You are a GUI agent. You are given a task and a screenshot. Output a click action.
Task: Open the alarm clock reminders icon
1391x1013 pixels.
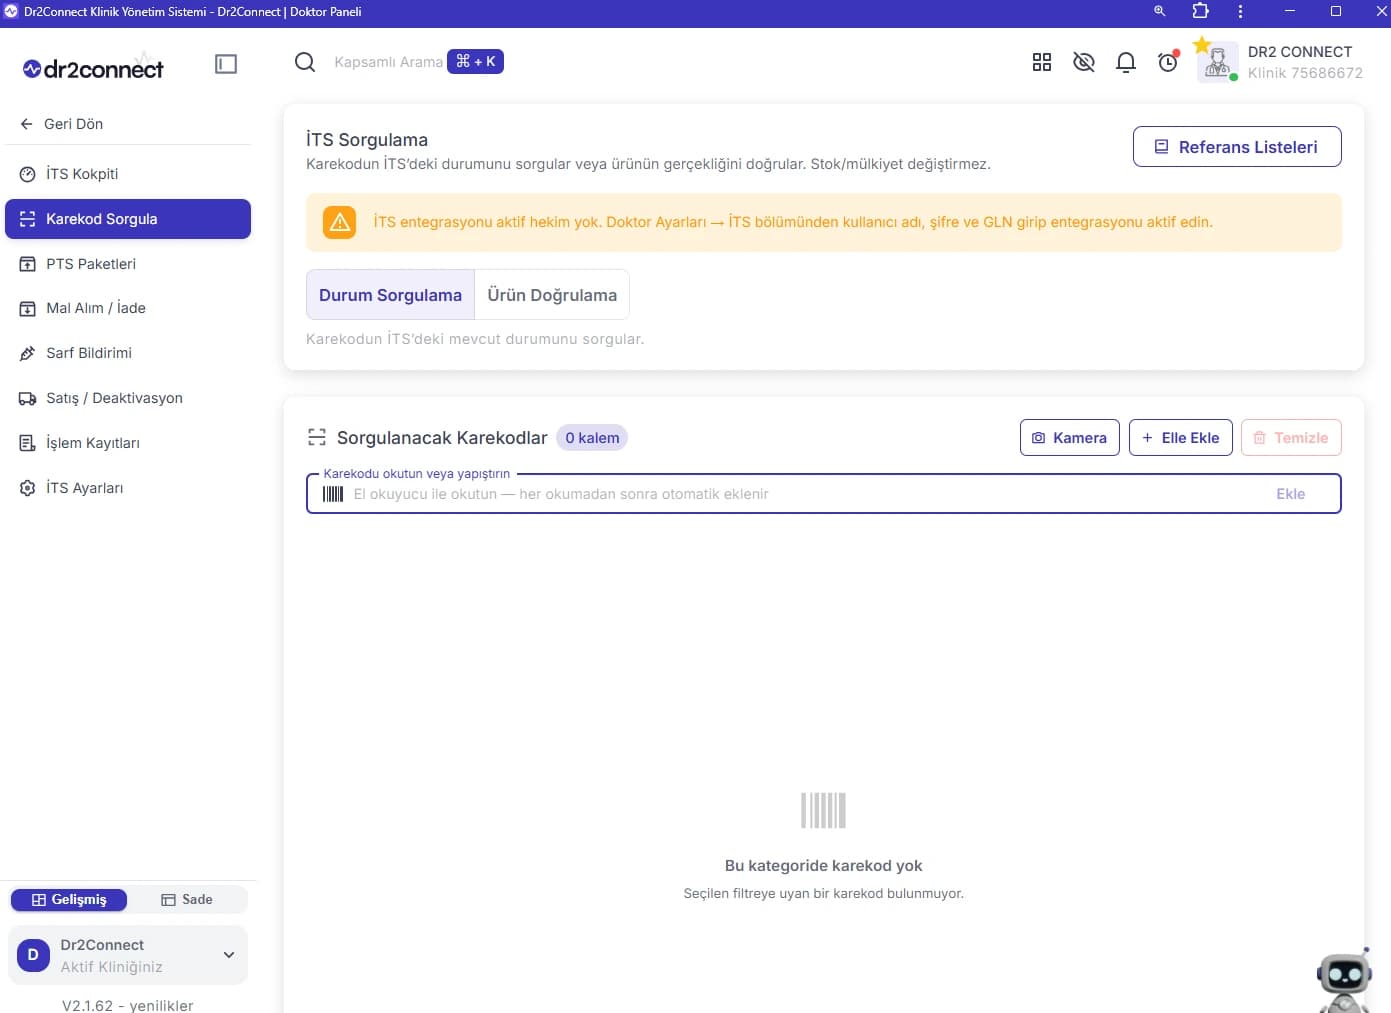pyautogui.click(x=1168, y=62)
